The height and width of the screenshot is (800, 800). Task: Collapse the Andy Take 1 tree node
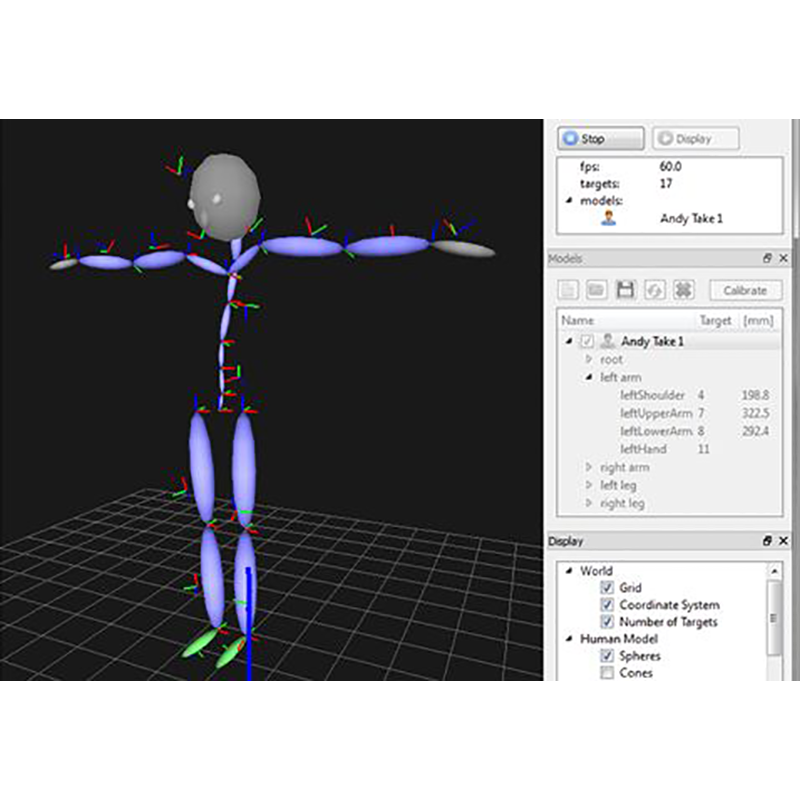point(569,341)
